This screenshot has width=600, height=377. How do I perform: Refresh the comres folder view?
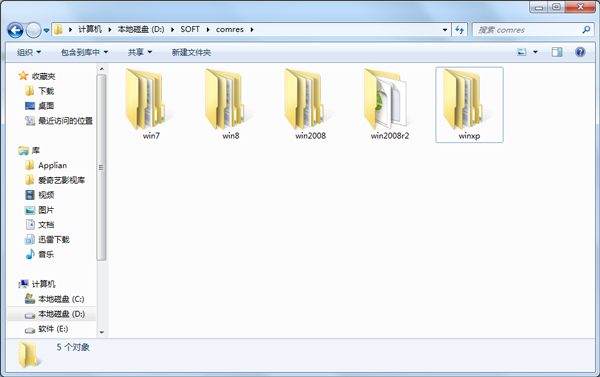pos(459,29)
